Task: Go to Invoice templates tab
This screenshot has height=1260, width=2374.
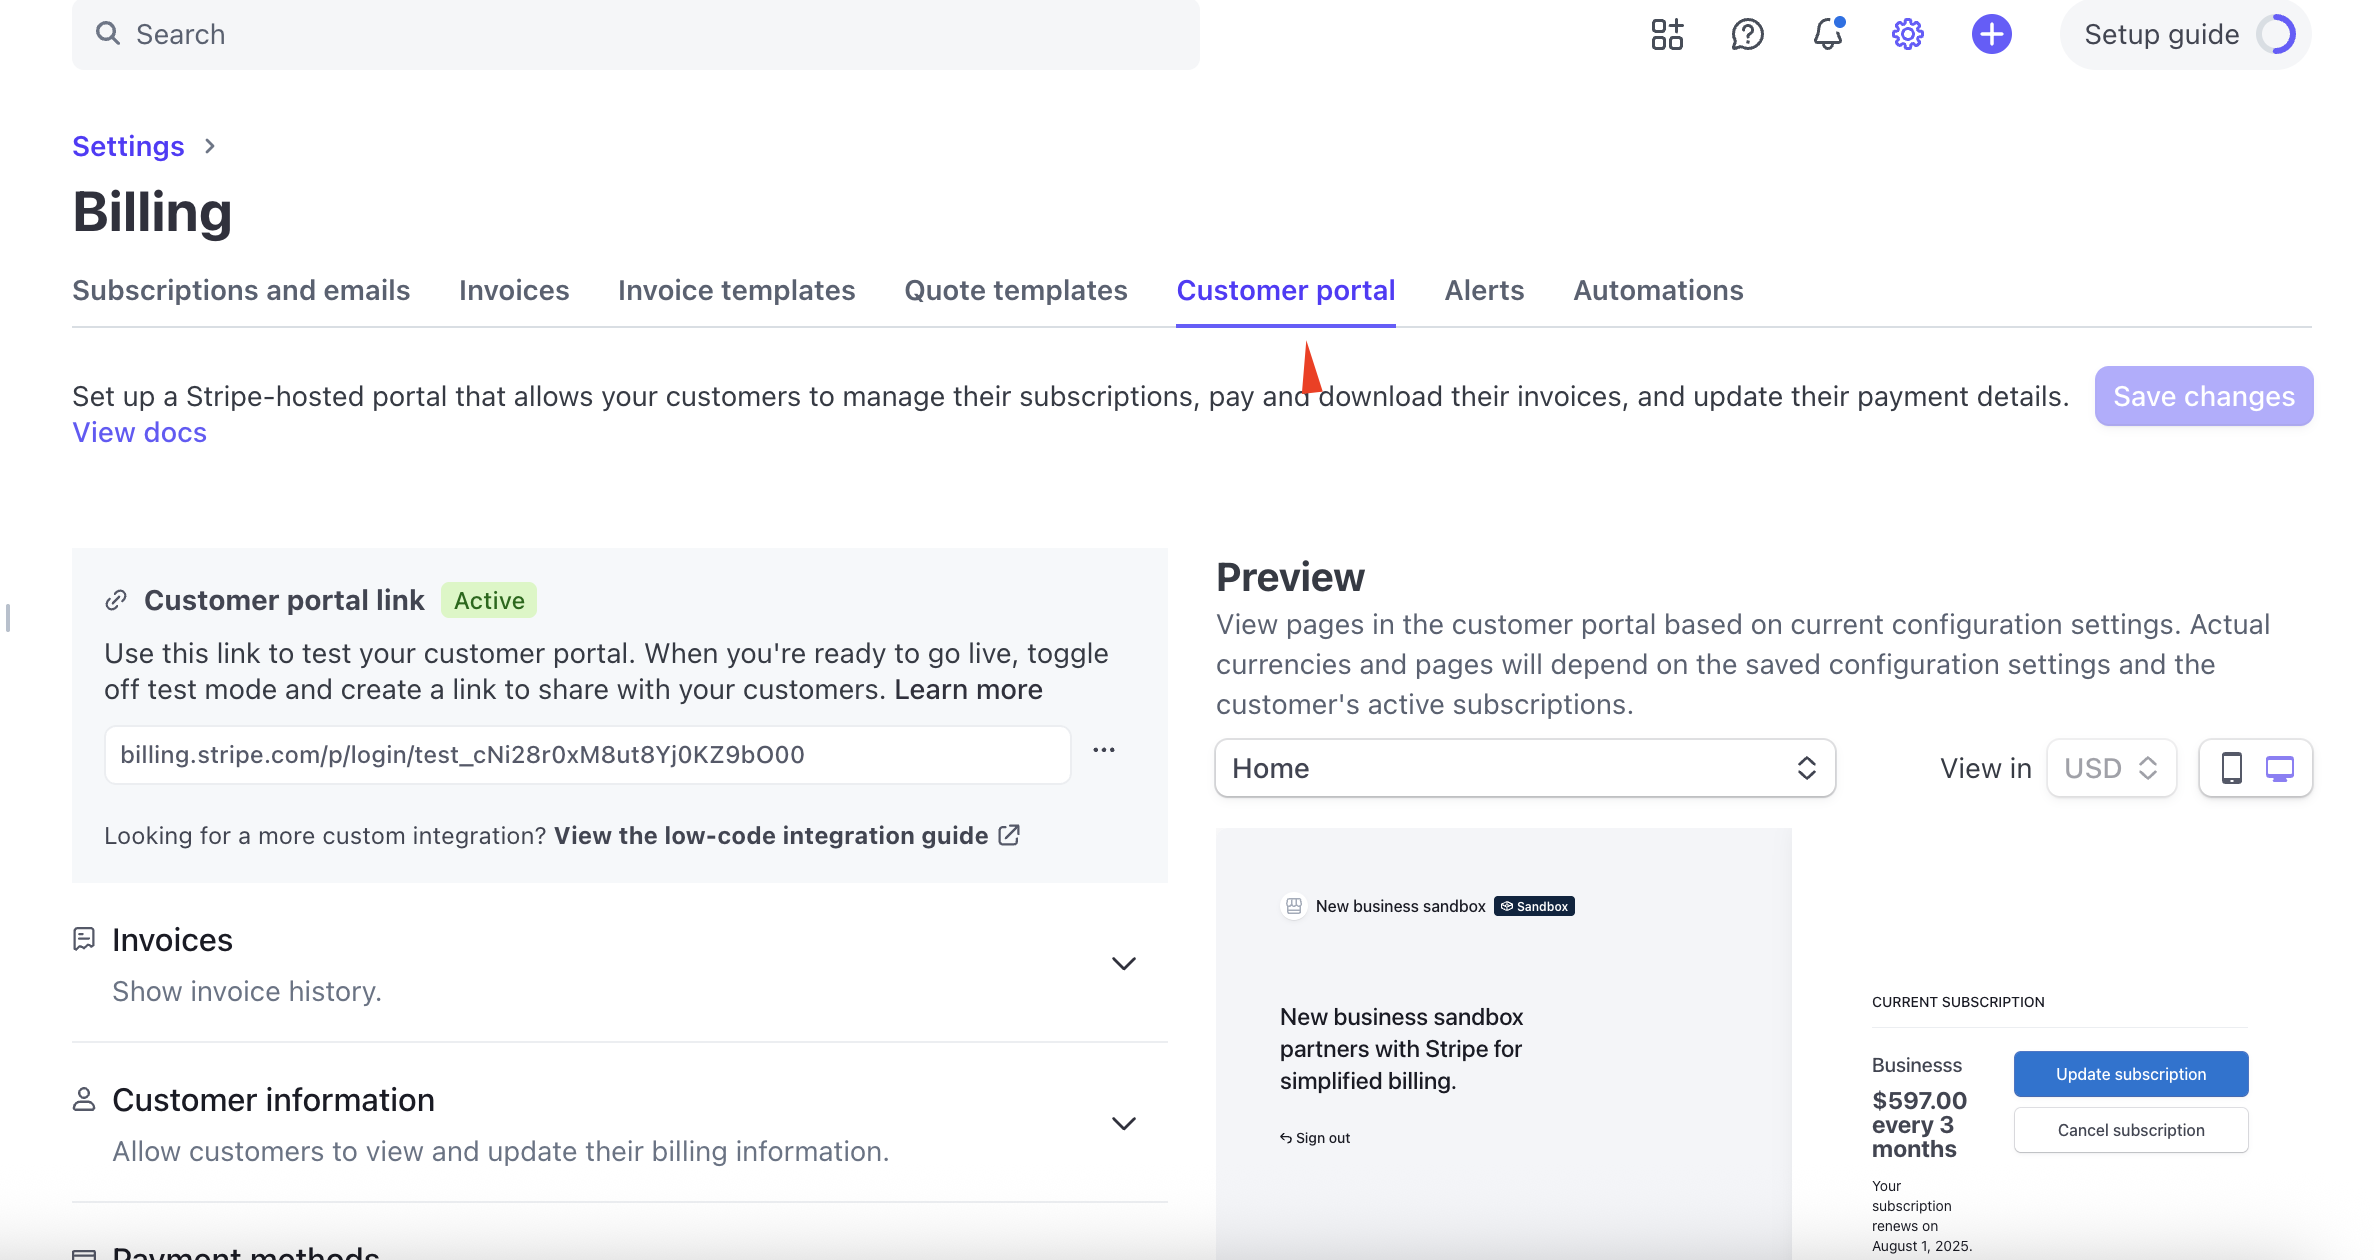Action: pyautogui.click(x=737, y=290)
